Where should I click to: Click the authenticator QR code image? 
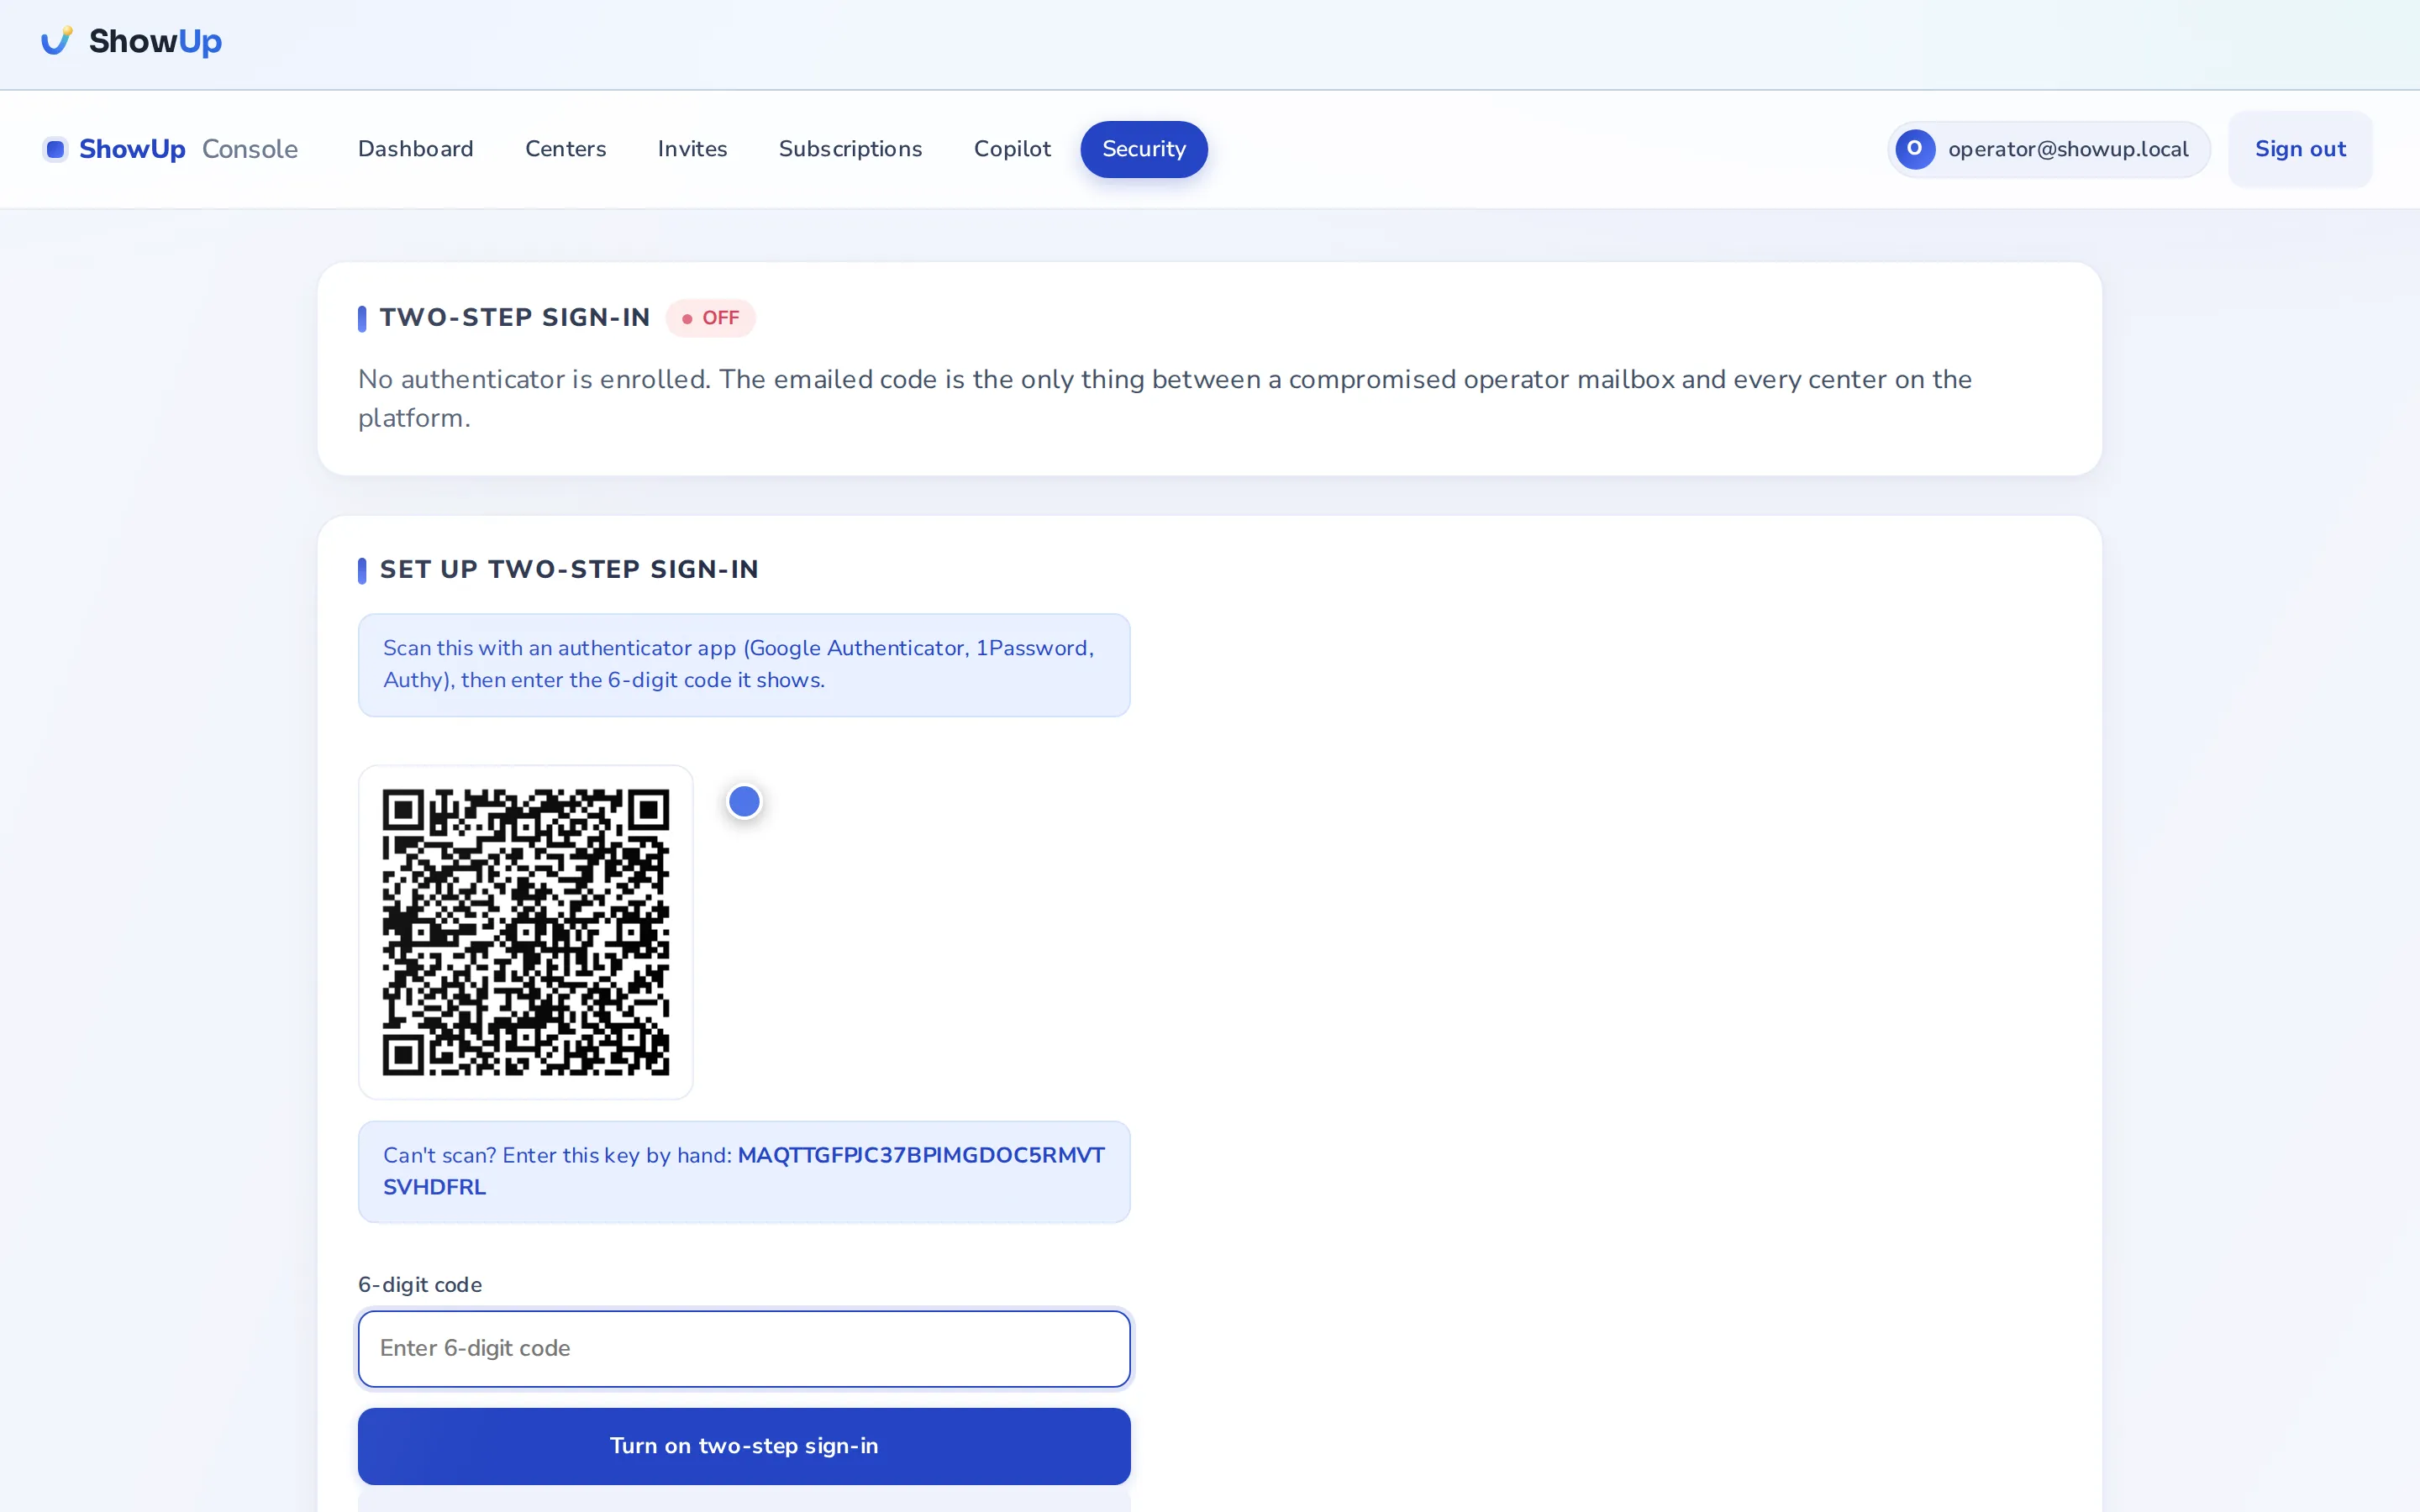tap(526, 932)
